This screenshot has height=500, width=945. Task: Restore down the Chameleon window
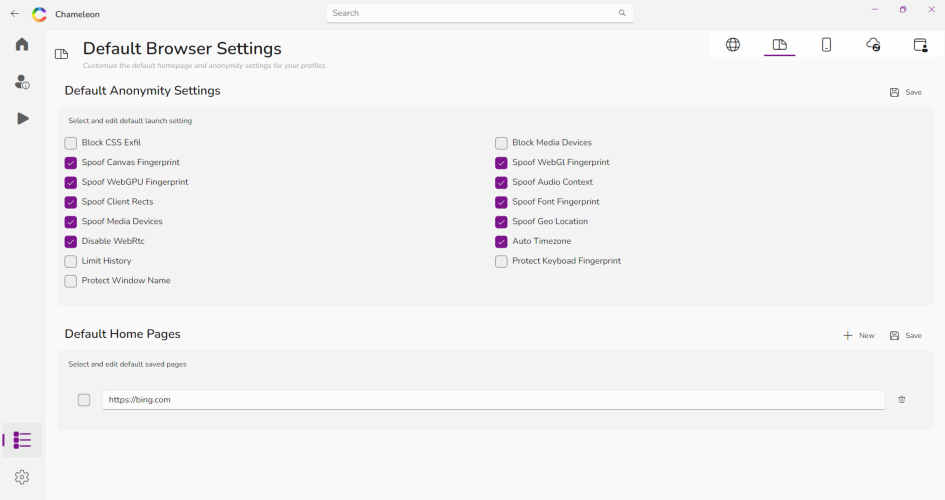click(903, 10)
